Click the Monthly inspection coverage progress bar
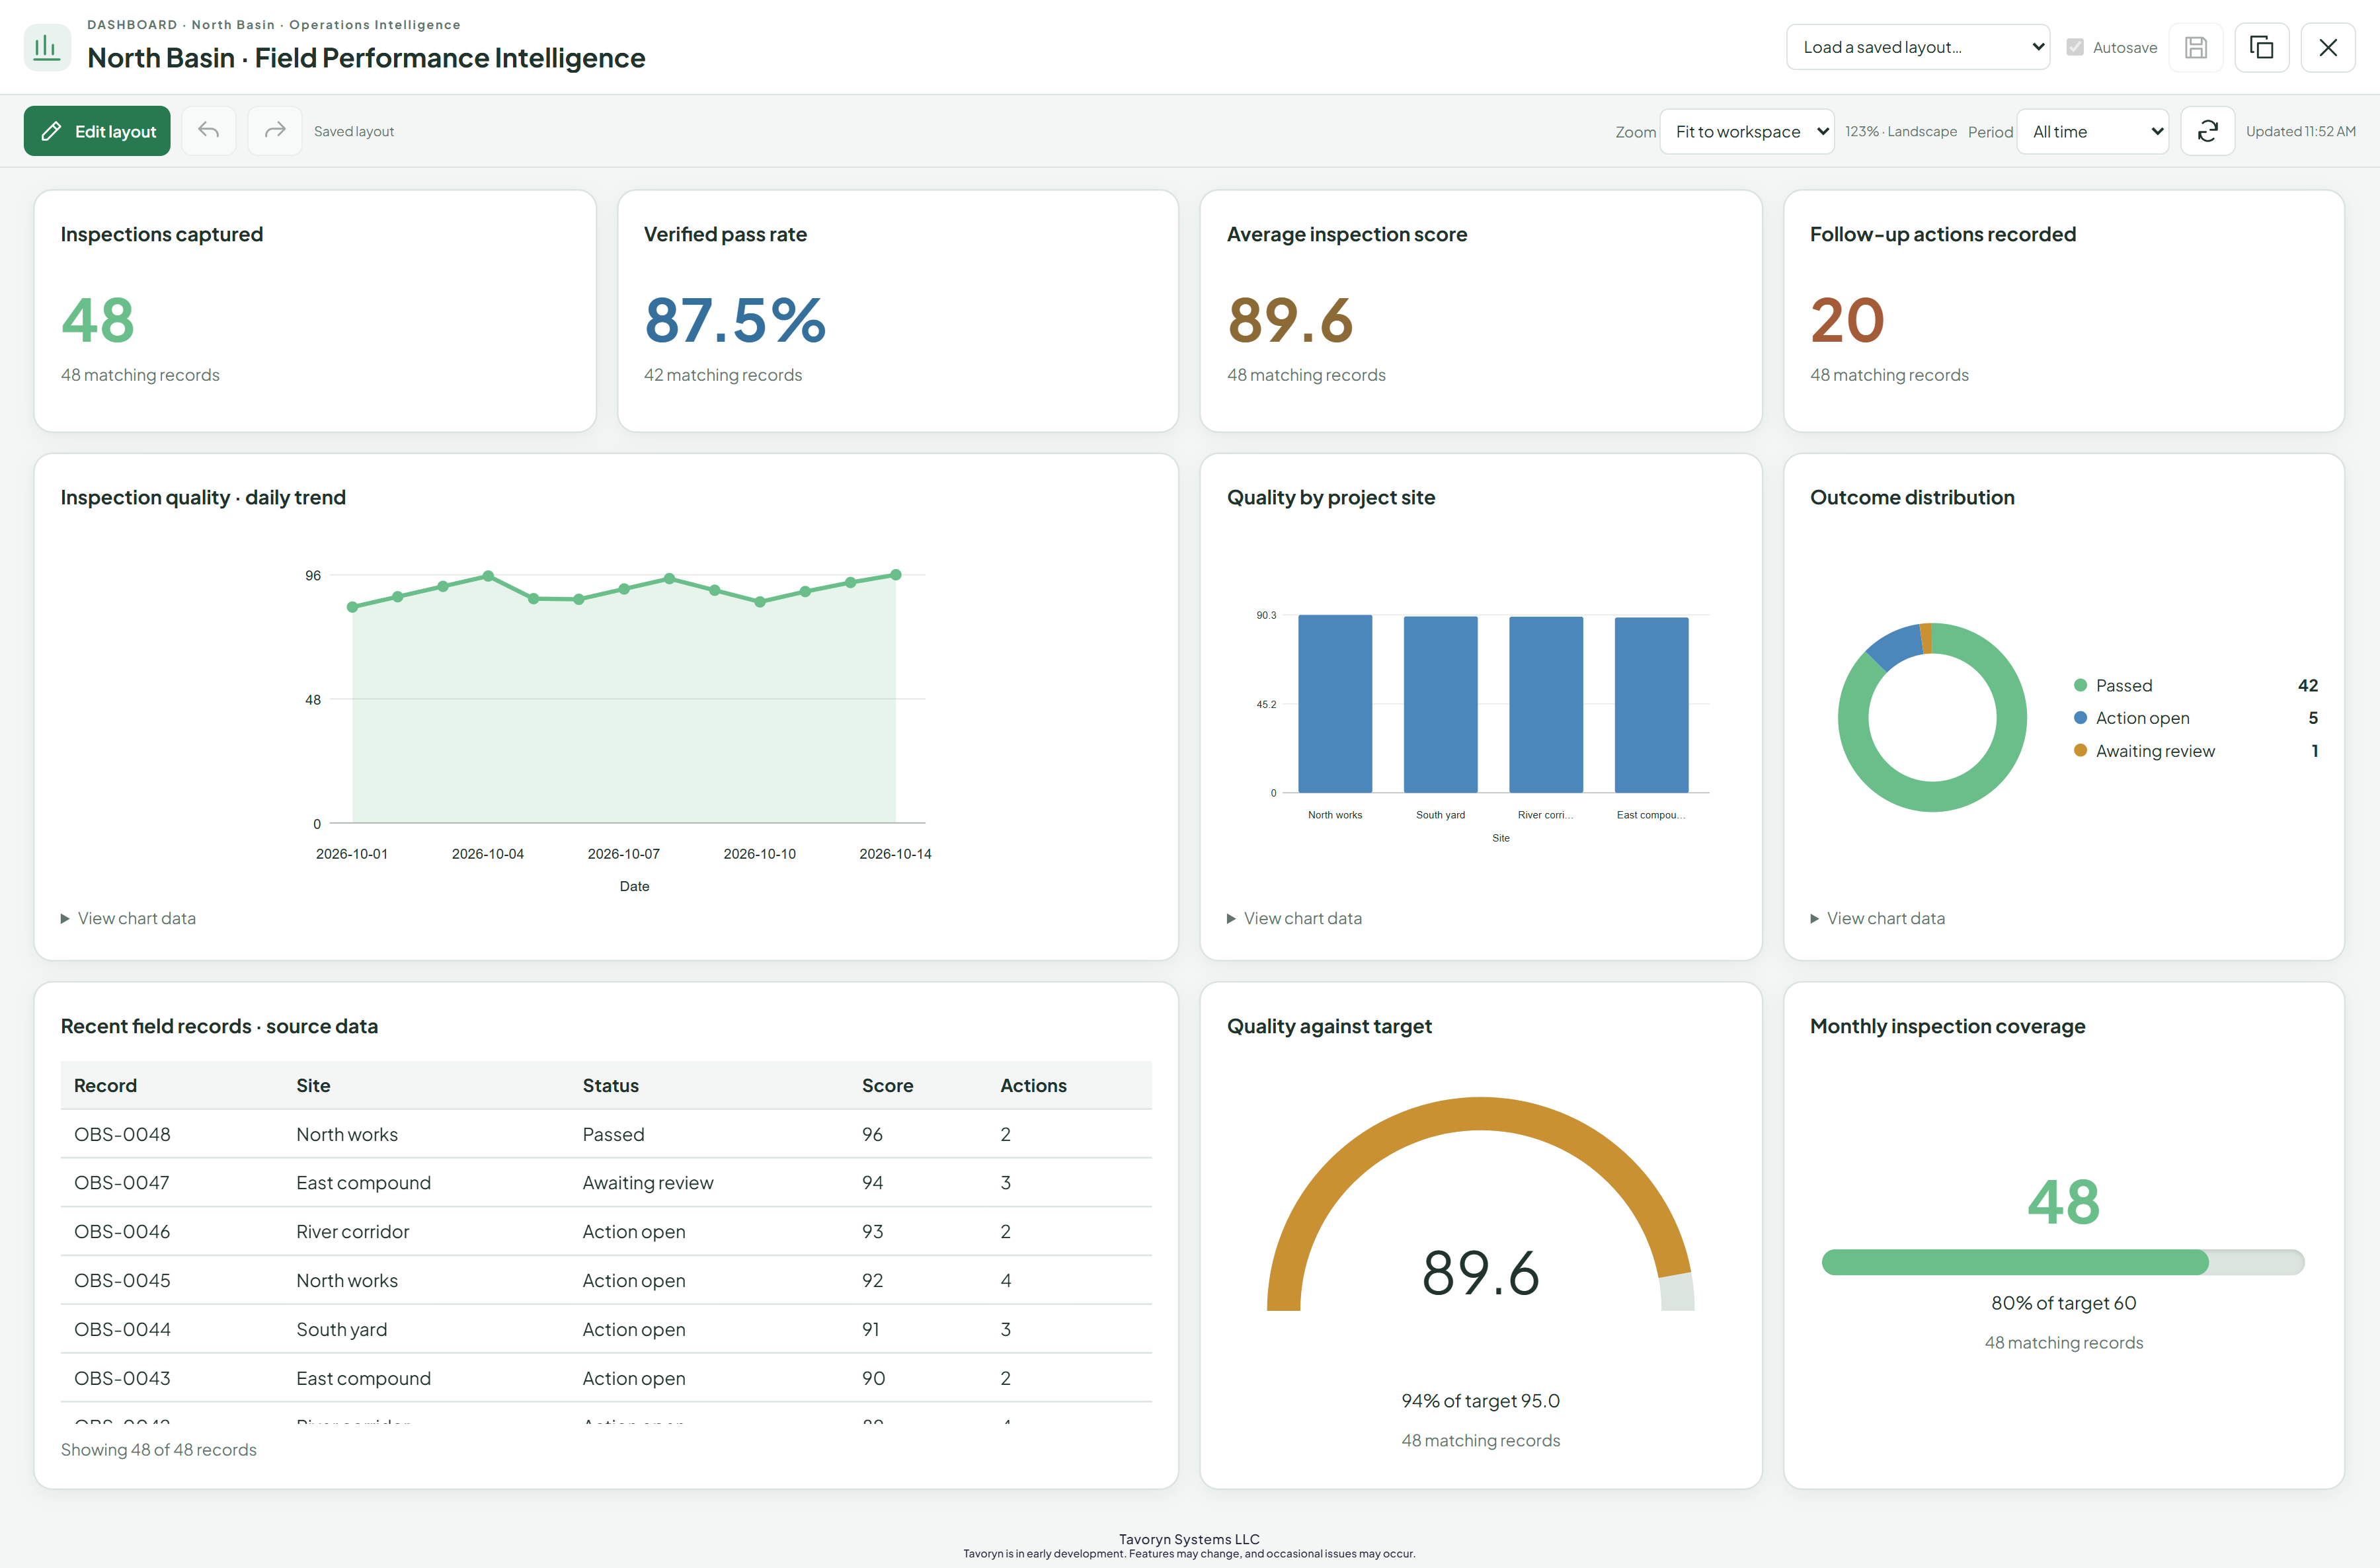2380x1568 pixels. (2063, 1262)
